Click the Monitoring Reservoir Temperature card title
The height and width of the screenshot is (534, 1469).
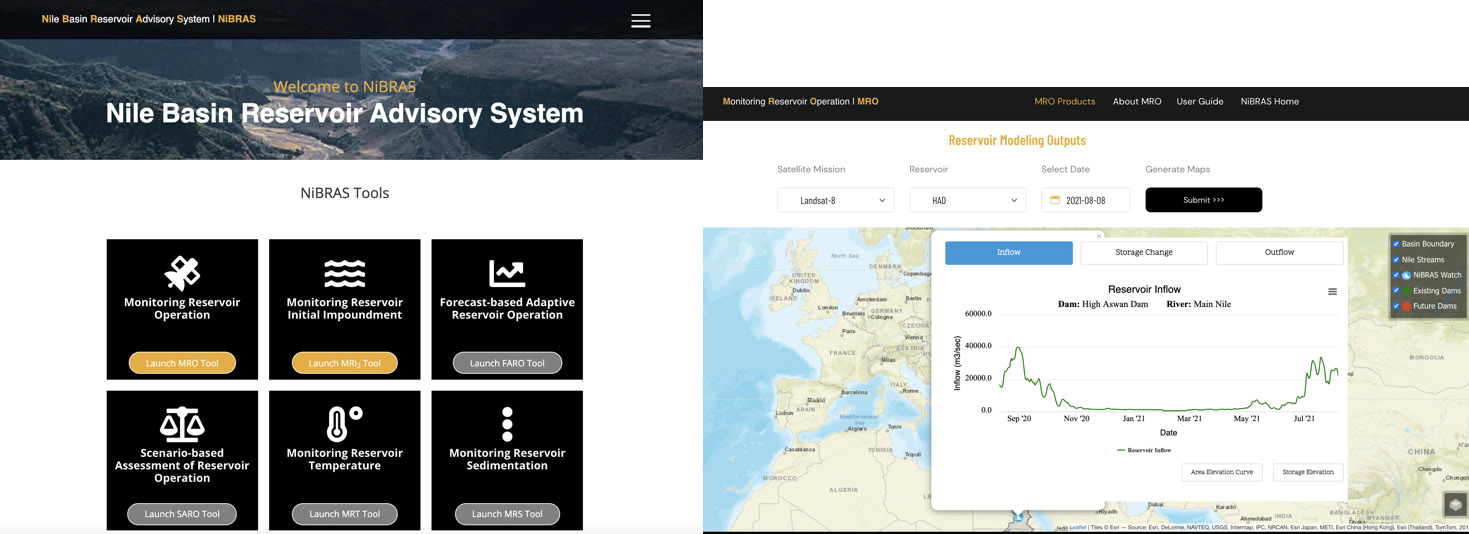point(345,459)
